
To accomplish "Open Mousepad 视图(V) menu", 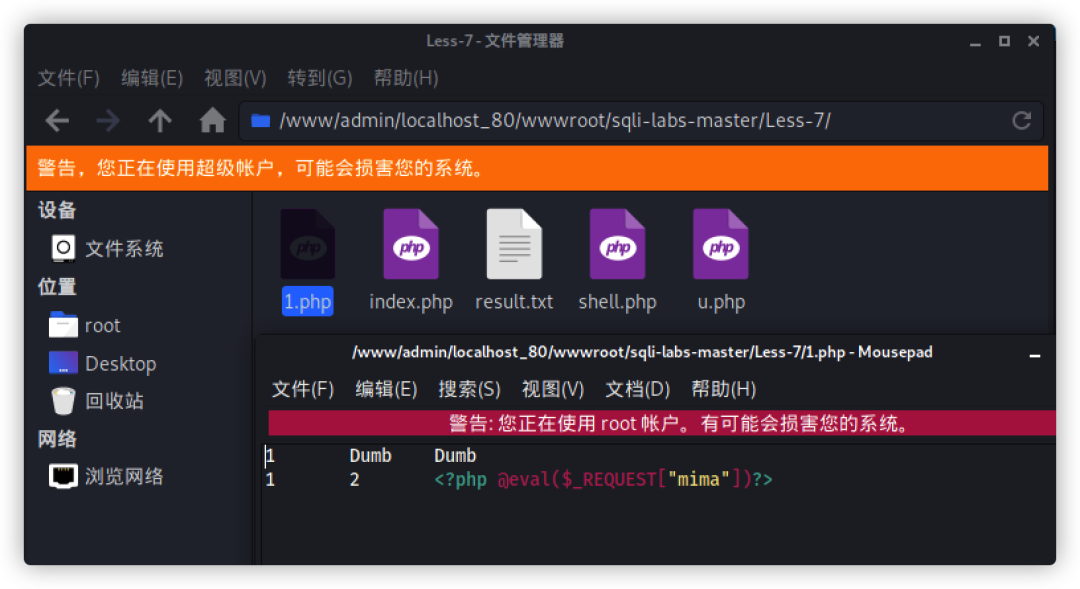I will 552,389.
